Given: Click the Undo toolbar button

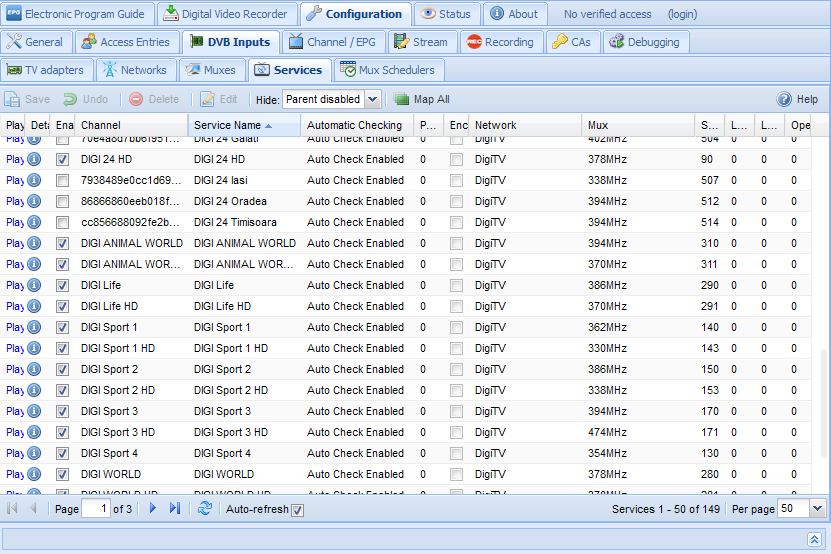Looking at the screenshot, I should [85, 99].
